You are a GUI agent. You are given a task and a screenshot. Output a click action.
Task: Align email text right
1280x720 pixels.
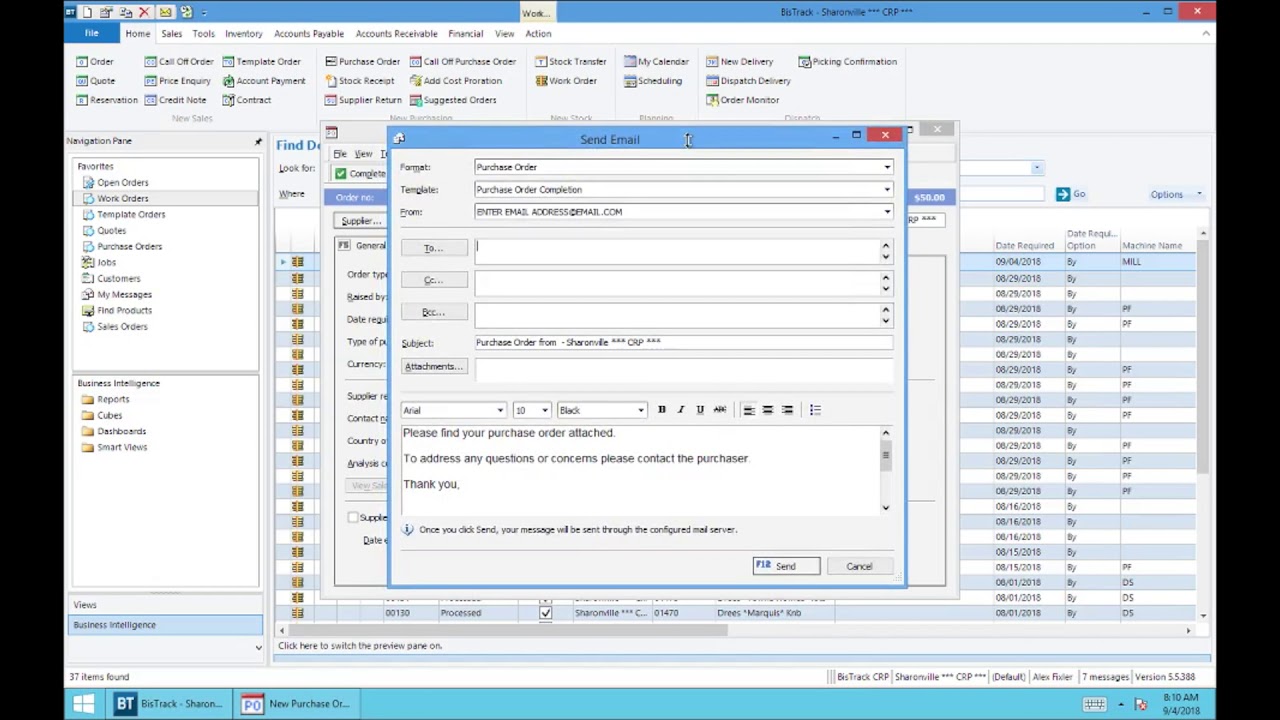(787, 410)
